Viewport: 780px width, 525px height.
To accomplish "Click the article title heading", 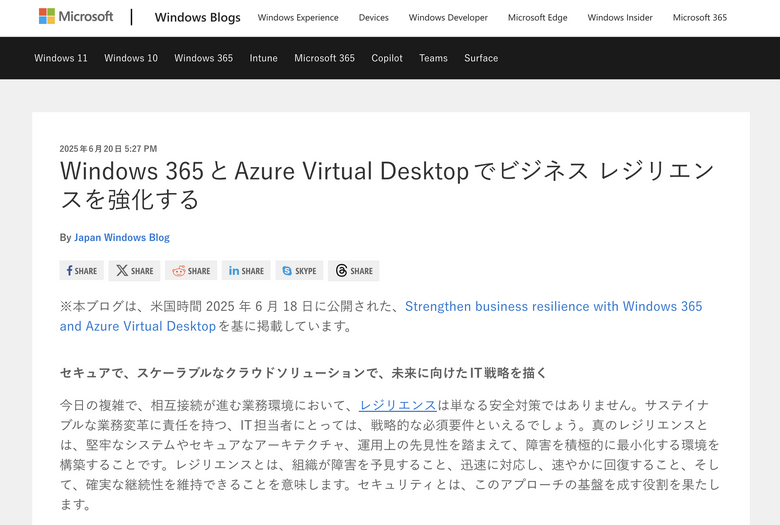I will 387,185.
